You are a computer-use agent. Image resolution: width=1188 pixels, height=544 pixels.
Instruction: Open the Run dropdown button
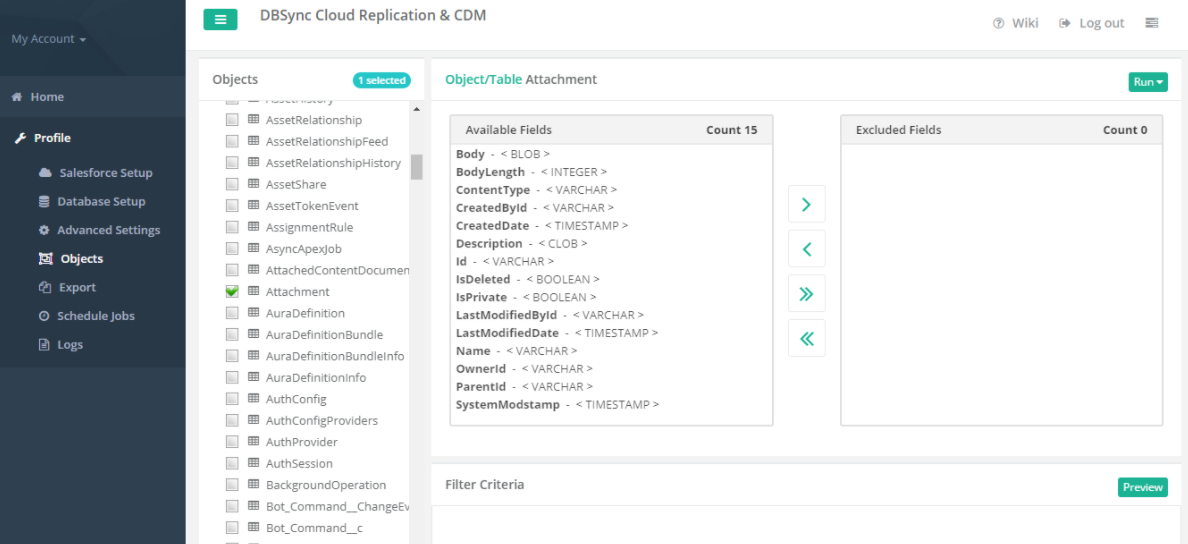click(x=1148, y=82)
